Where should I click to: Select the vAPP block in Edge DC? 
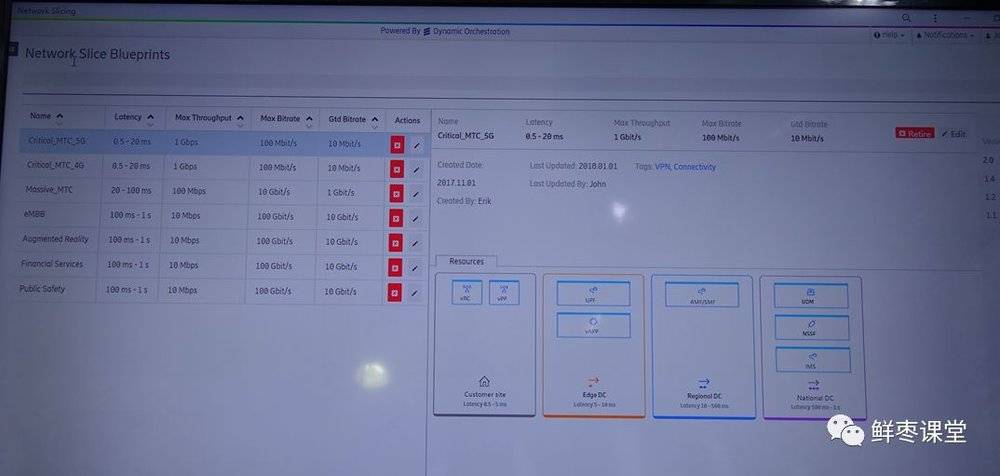click(593, 325)
